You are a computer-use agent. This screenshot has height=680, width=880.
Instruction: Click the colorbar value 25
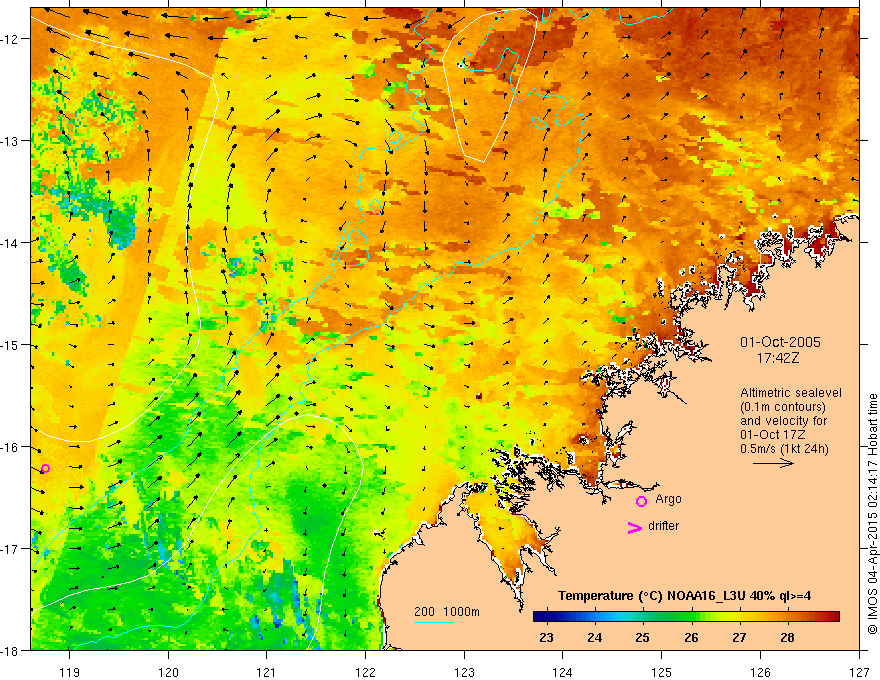643,637
